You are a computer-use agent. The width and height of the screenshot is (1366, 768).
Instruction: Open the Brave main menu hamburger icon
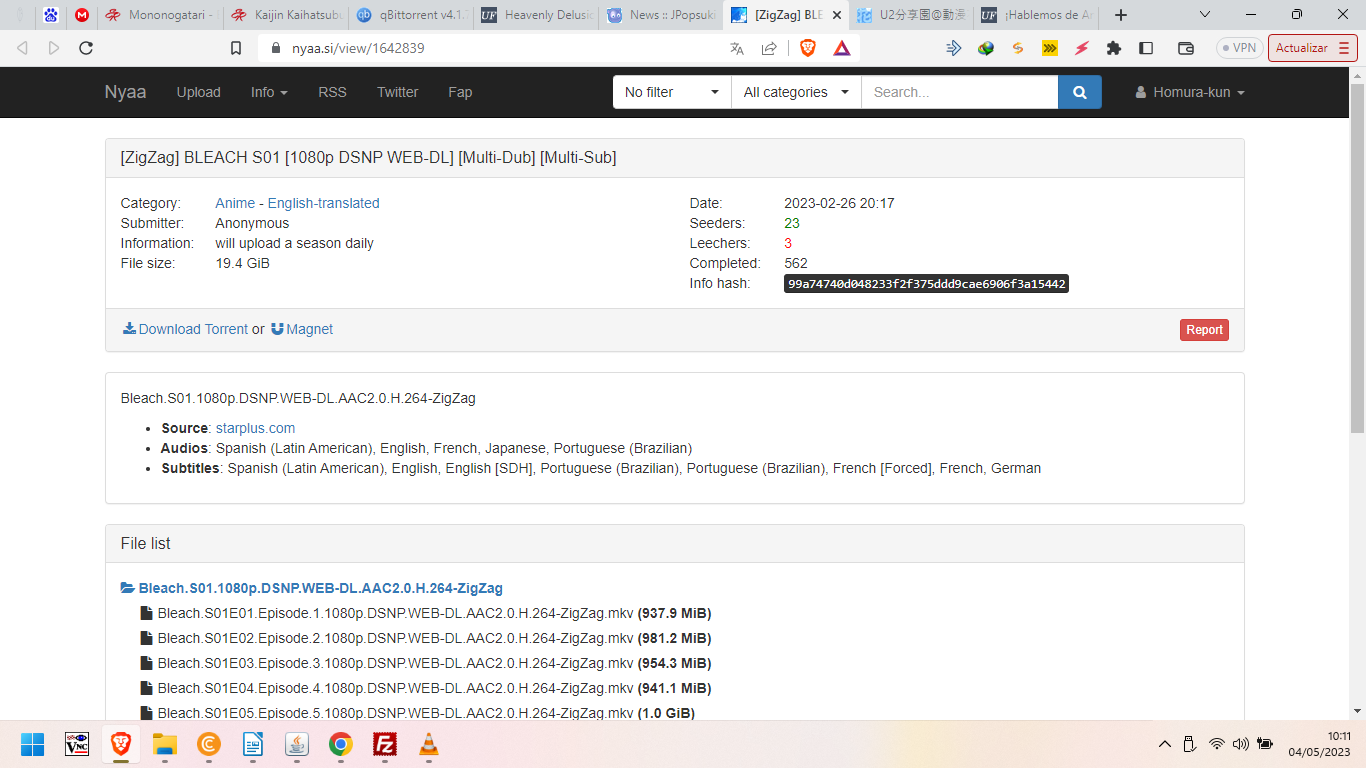(x=1343, y=48)
